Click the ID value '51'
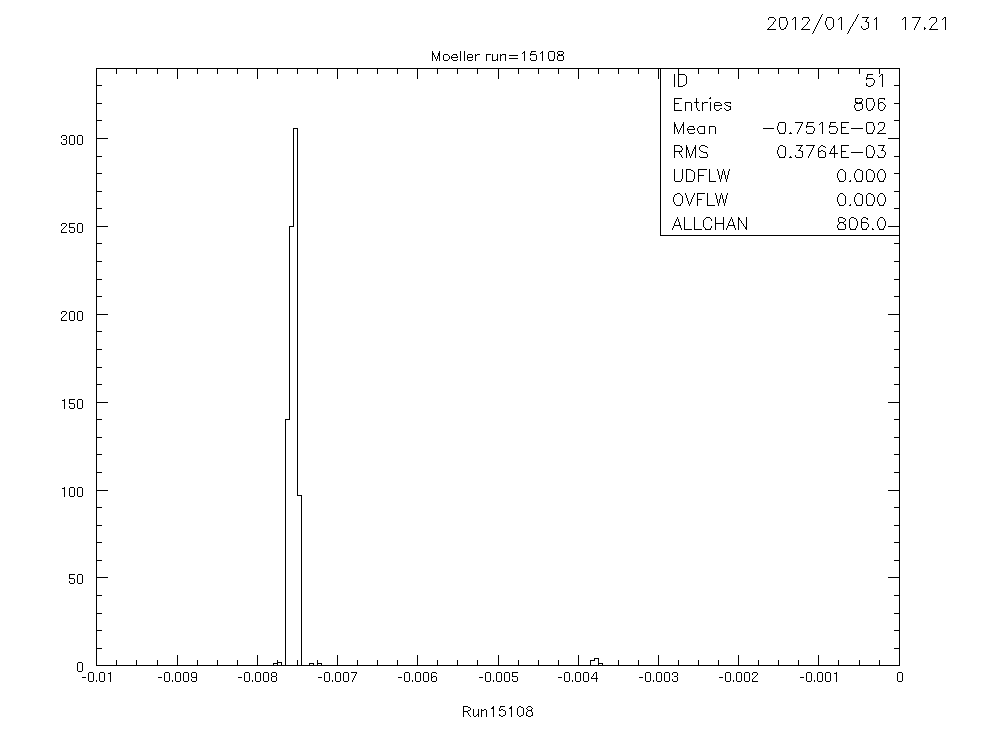 tap(875, 81)
